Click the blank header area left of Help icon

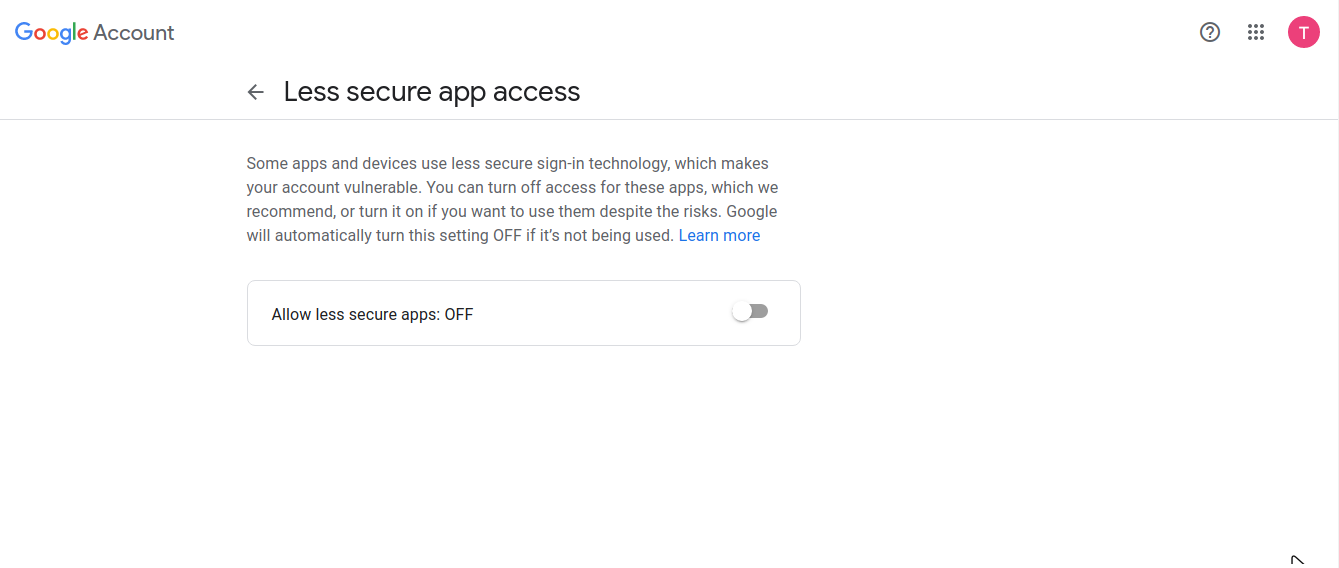pyautogui.click(x=700, y=32)
